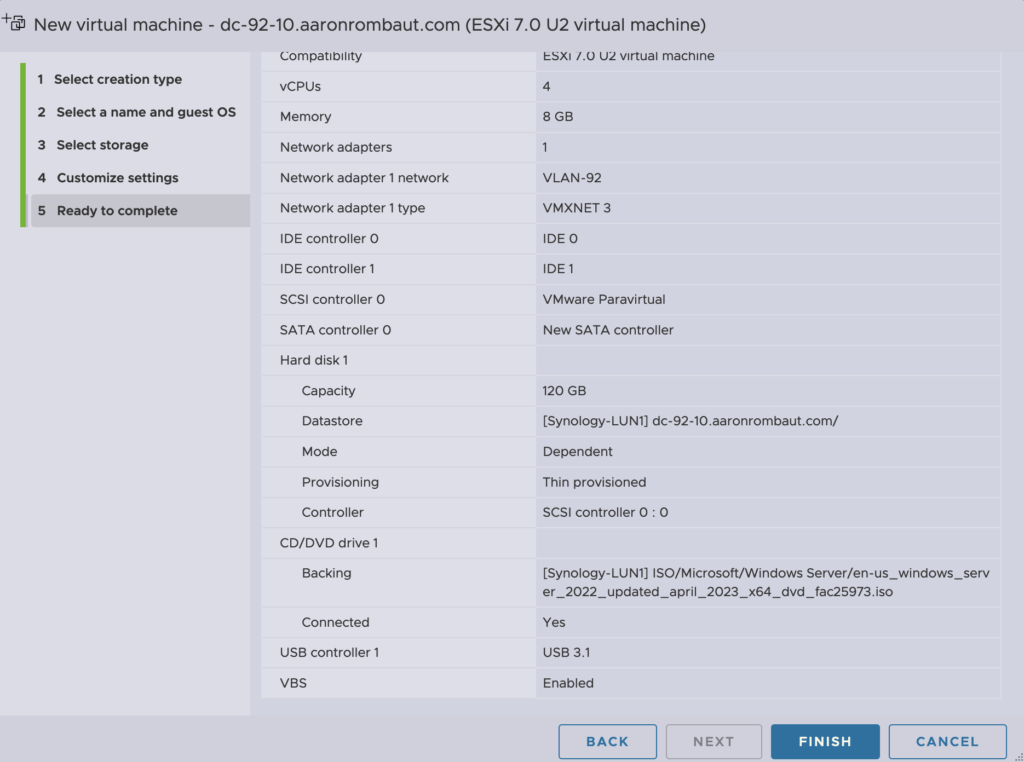Go to step 1 Select creation type
Screen dimensions: 1024x762
click(117, 79)
